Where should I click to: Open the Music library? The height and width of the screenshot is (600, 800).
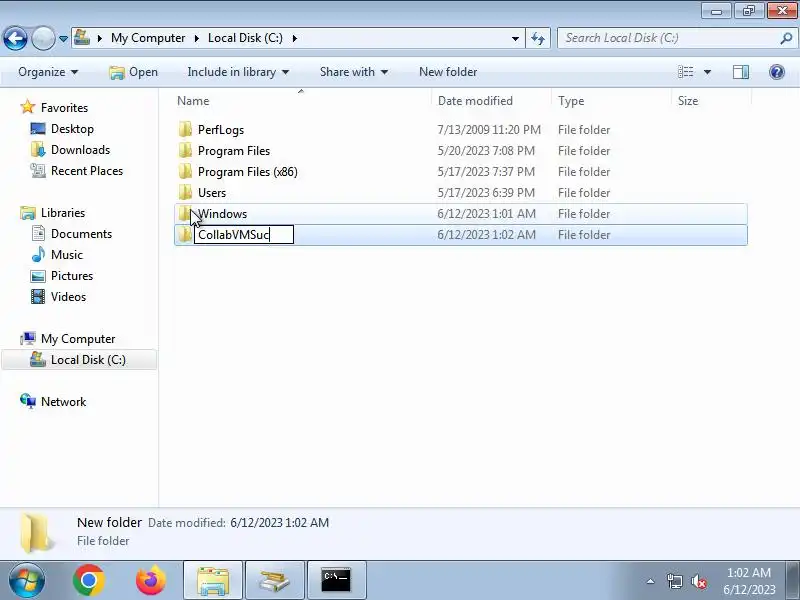(66, 254)
